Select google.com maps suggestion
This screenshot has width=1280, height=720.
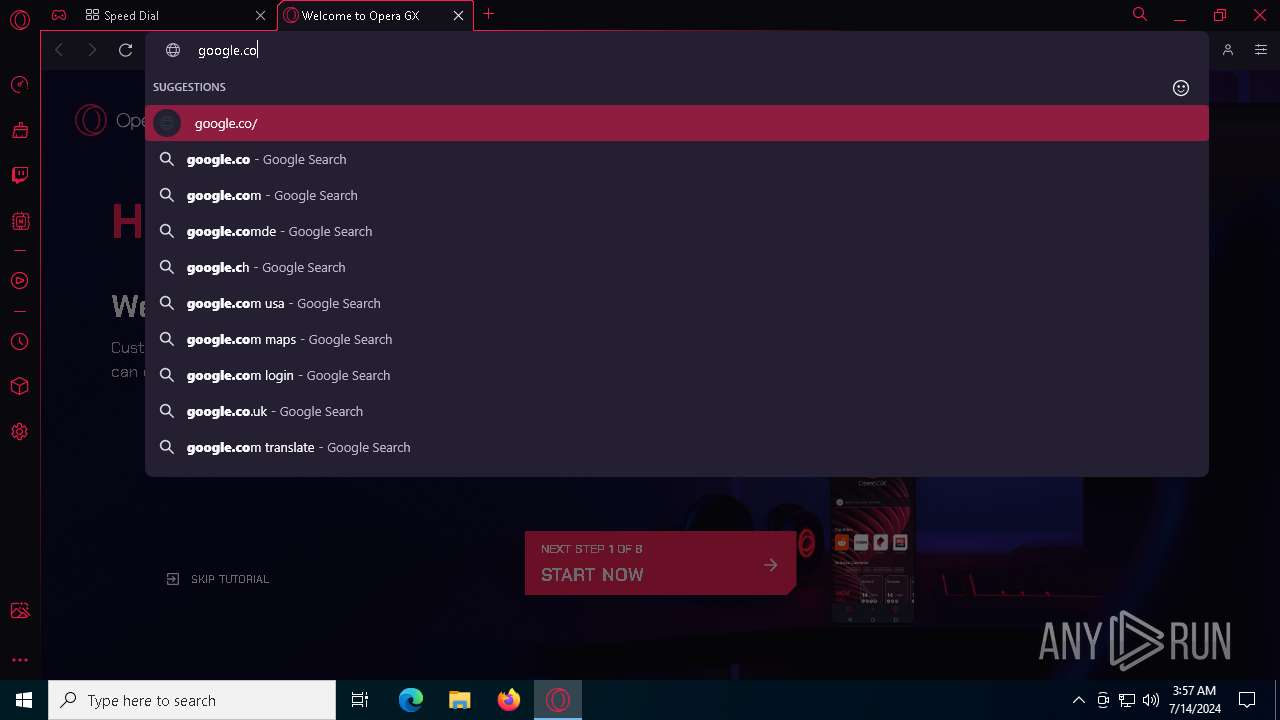[x=677, y=339]
